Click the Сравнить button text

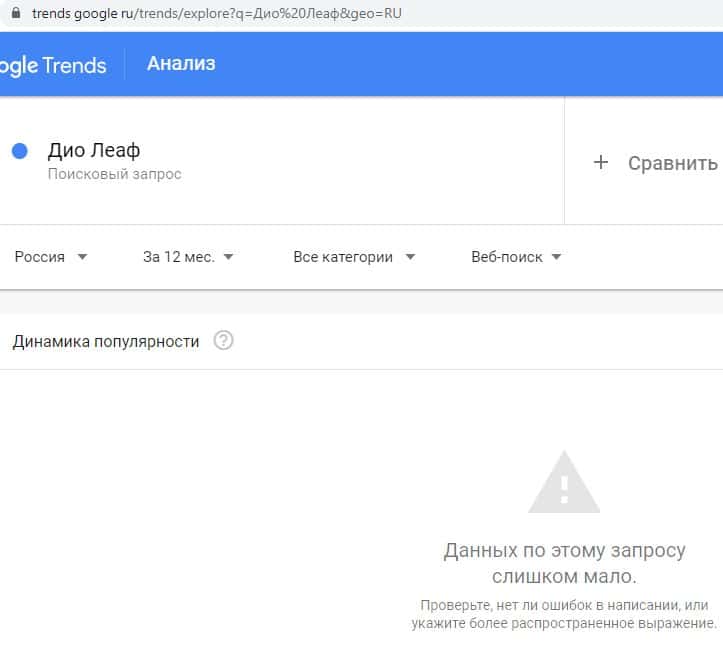(x=672, y=163)
